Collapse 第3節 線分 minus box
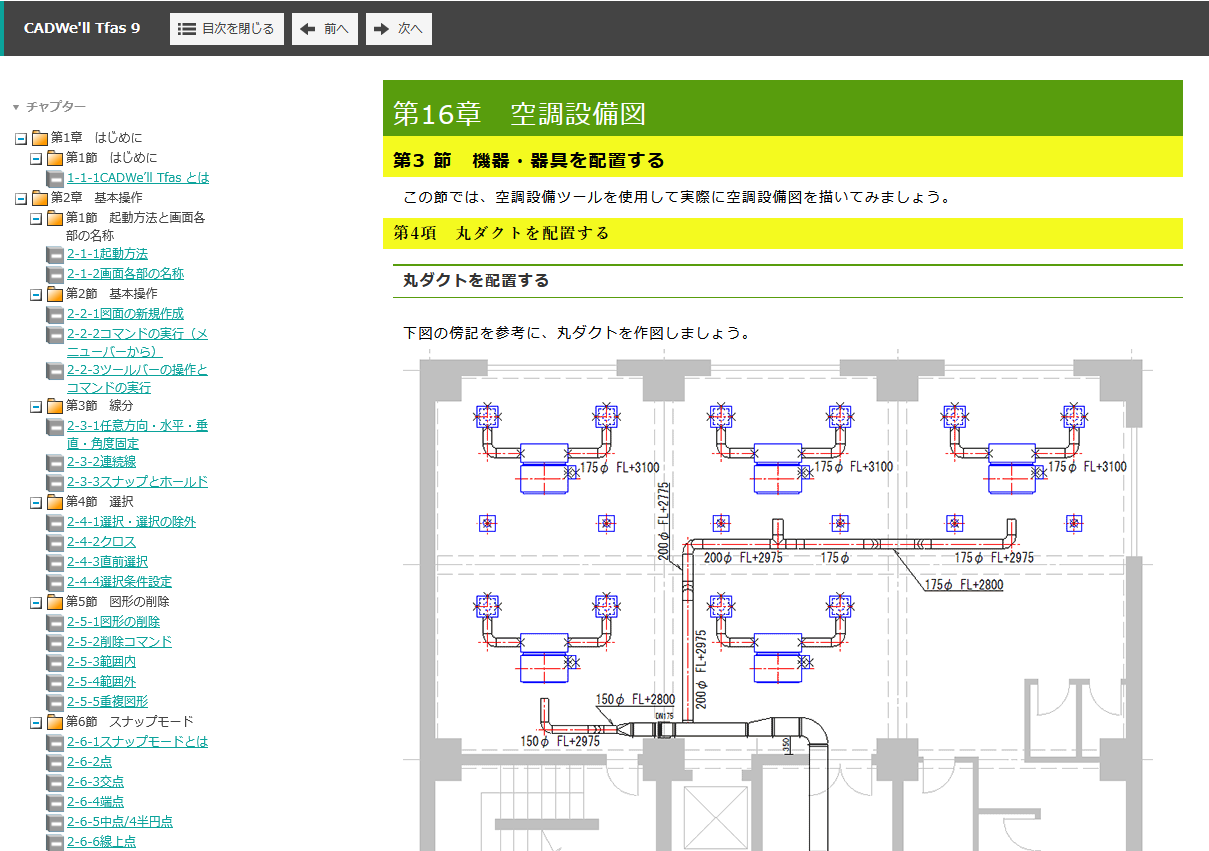The width and height of the screenshot is (1209, 851). pyautogui.click(x=36, y=406)
